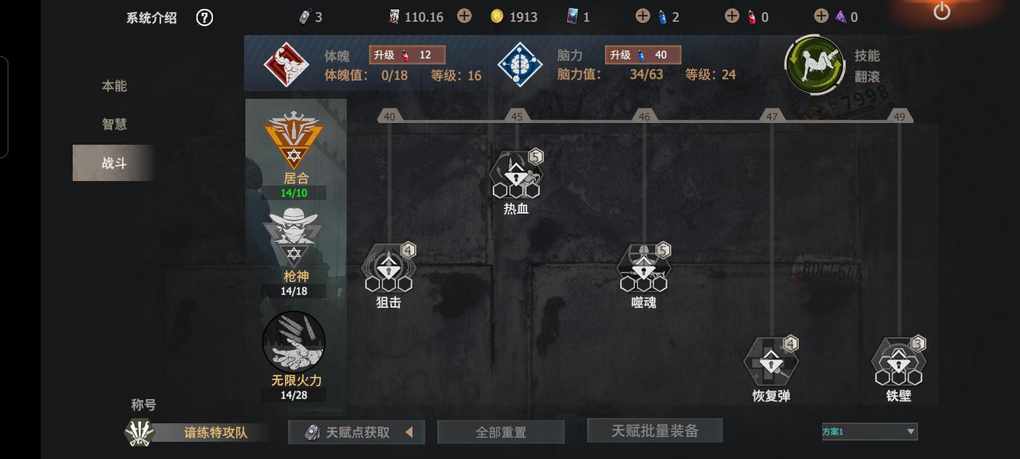Upgrade 体魄 with the 升级 12 button
Viewport: 1020px width, 459px height.
pyautogui.click(x=407, y=55)
